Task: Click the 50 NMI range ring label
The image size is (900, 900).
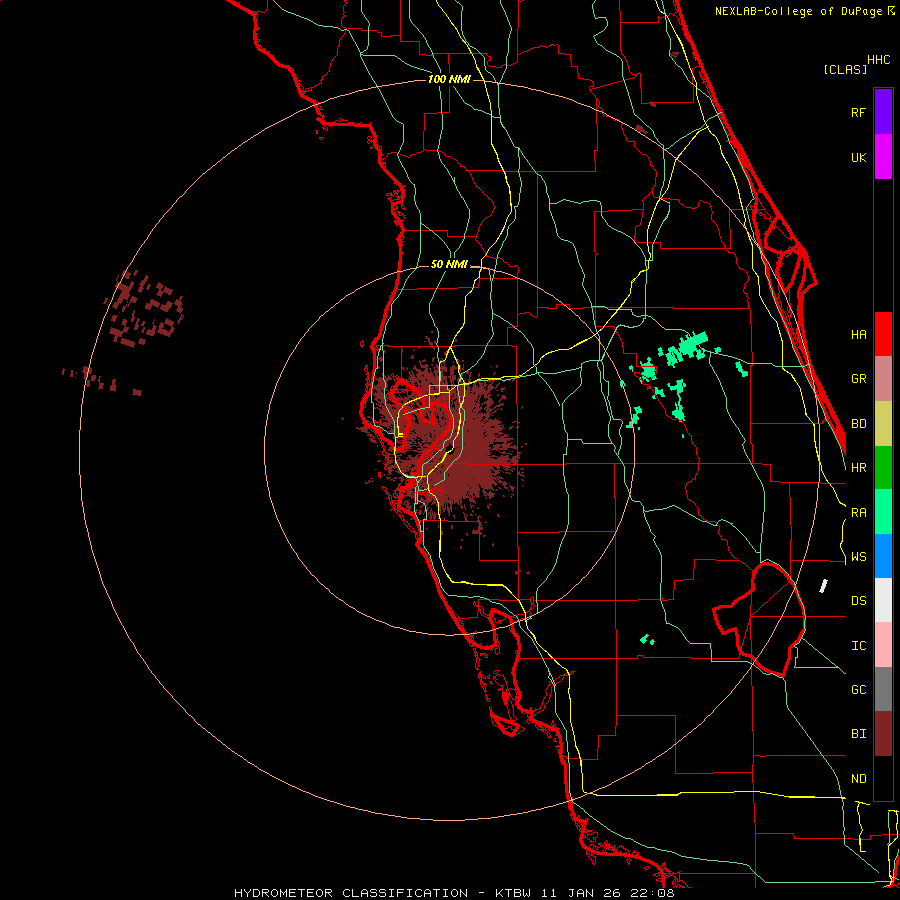Action: tap(449, 264)
